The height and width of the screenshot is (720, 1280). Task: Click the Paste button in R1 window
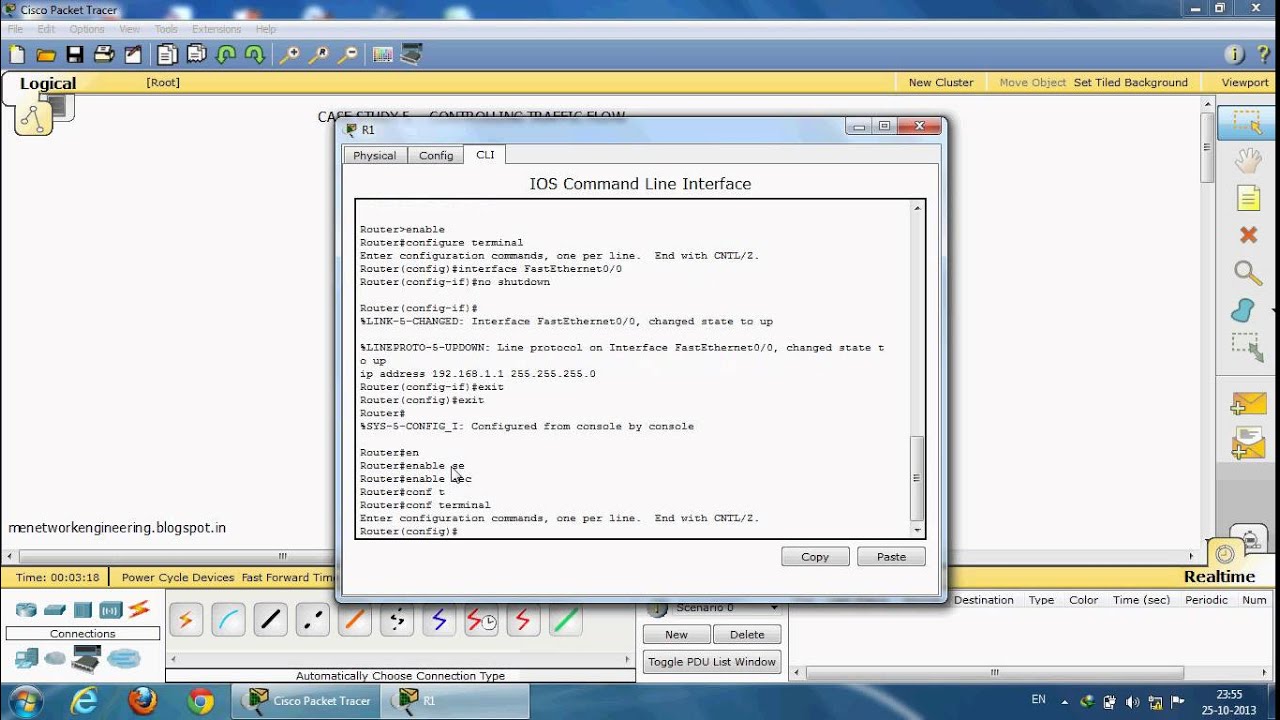pos(891,557)
